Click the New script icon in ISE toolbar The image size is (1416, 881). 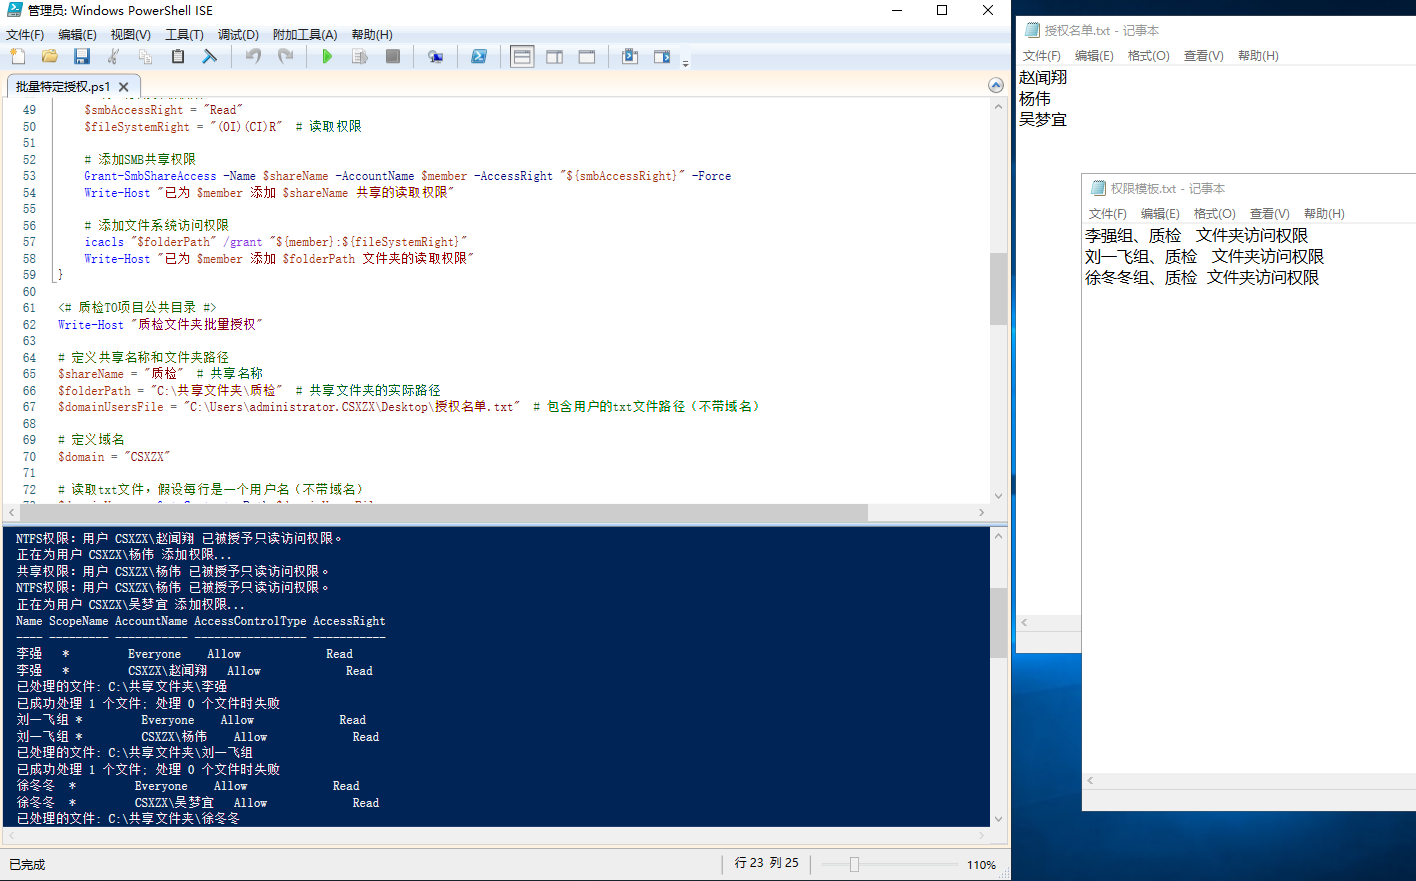[17, 57]
